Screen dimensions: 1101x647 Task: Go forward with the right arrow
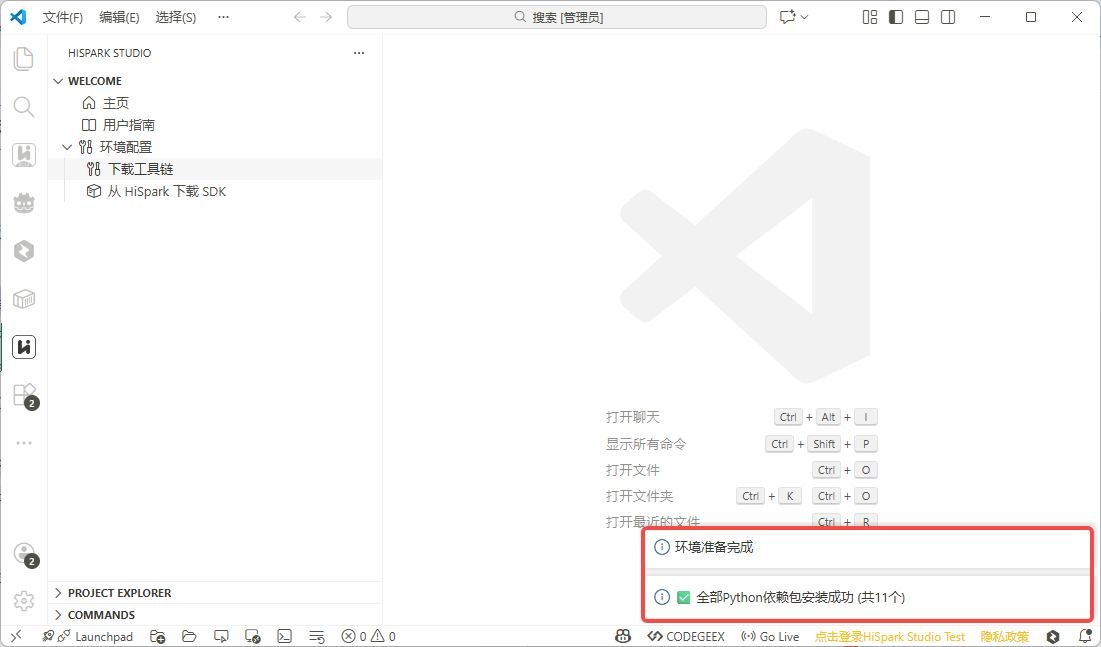(326, 17)
